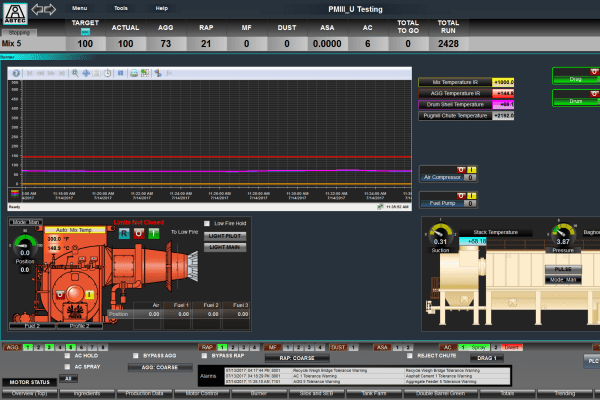Click the Stack Temperature value field
This screenshot has width=600, height=400.
[473, 242]
